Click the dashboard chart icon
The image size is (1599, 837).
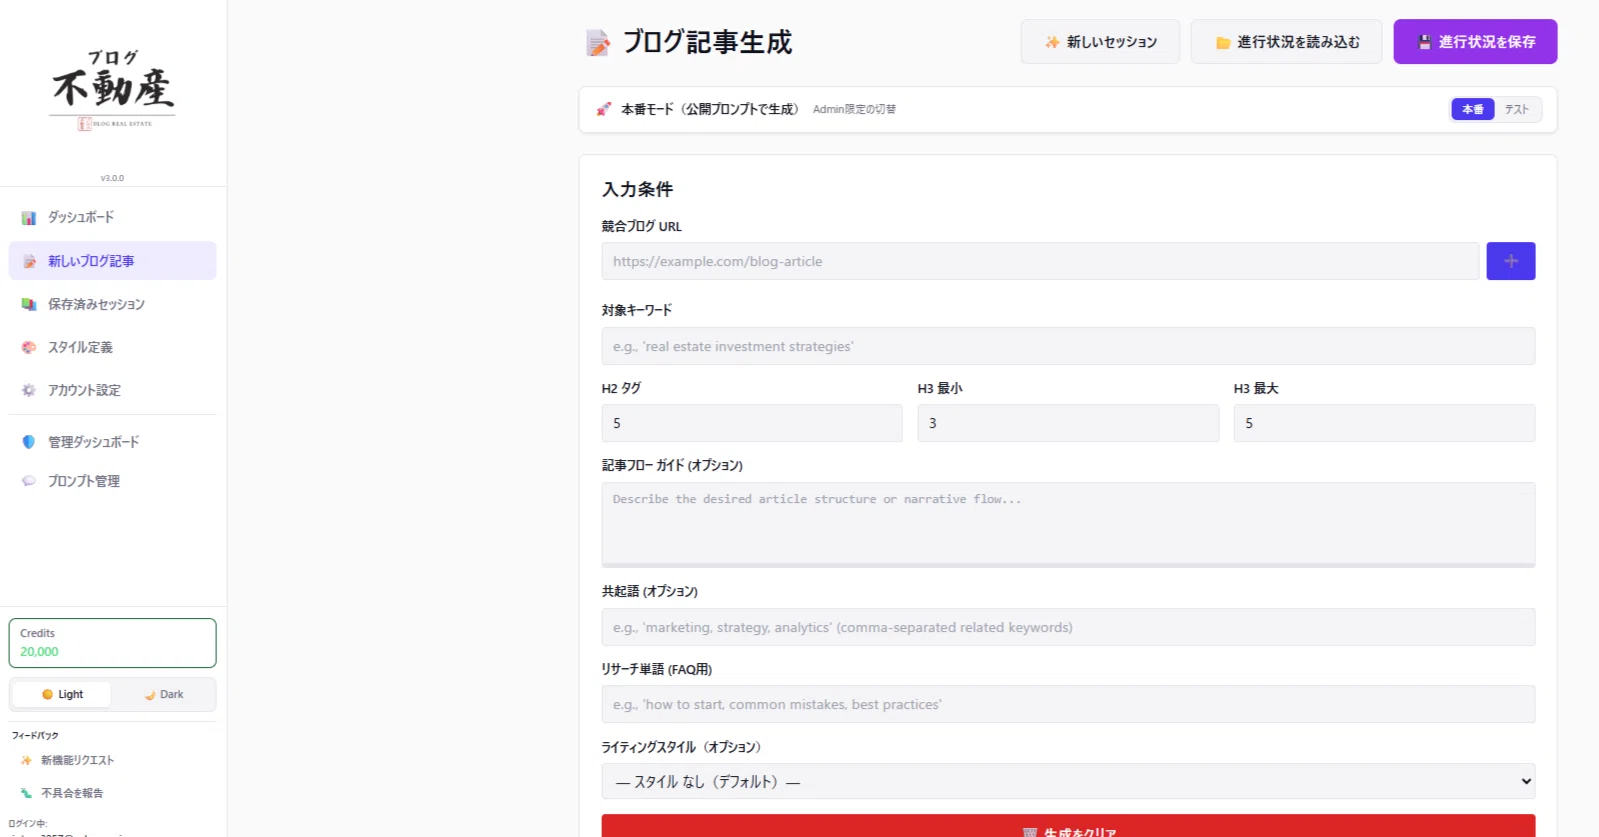pyautogui.click(x=29, y=218)
